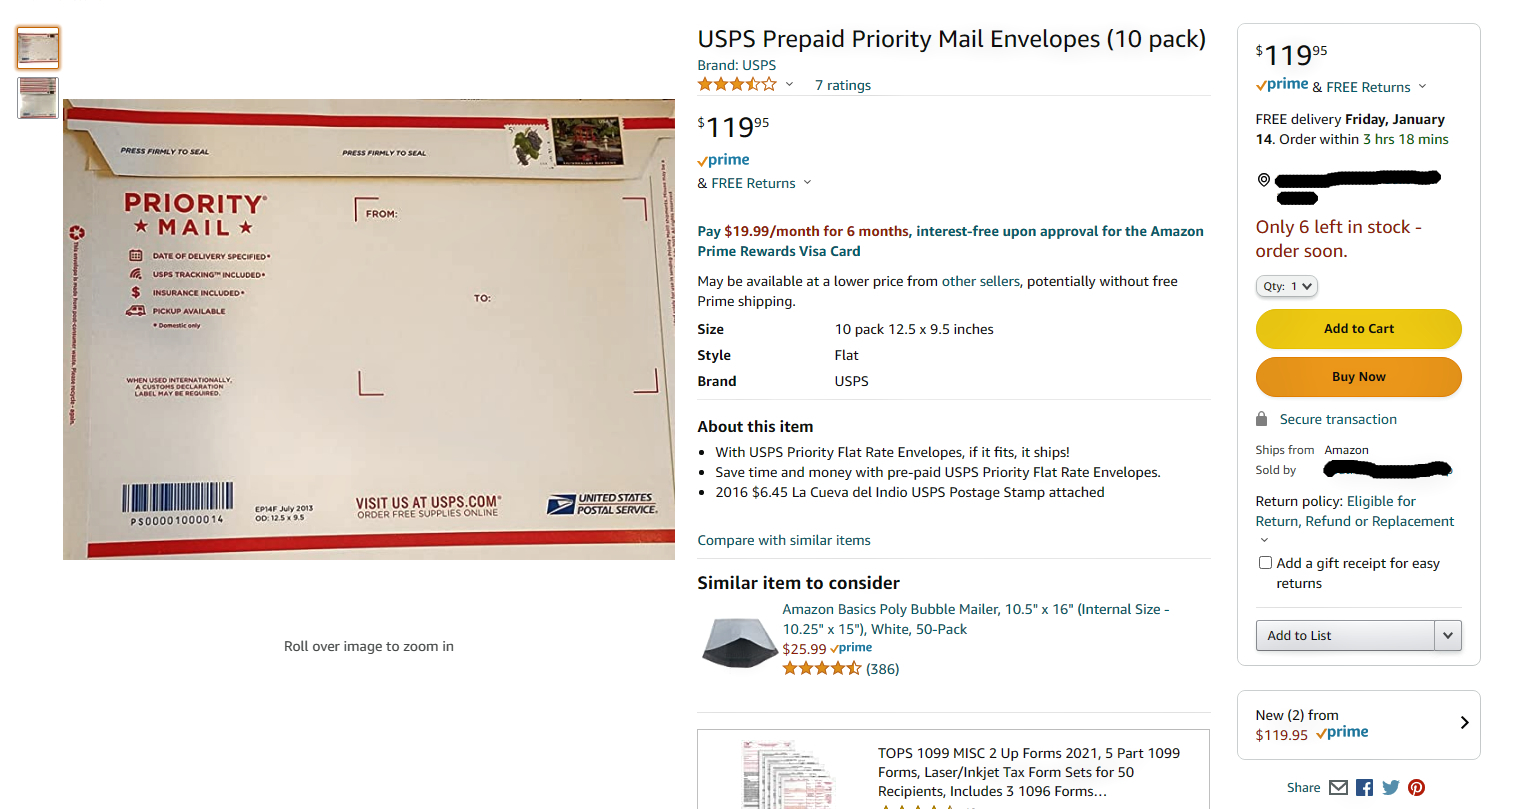
Task: Open Compare with similar items link
Action: pos(784,540)
